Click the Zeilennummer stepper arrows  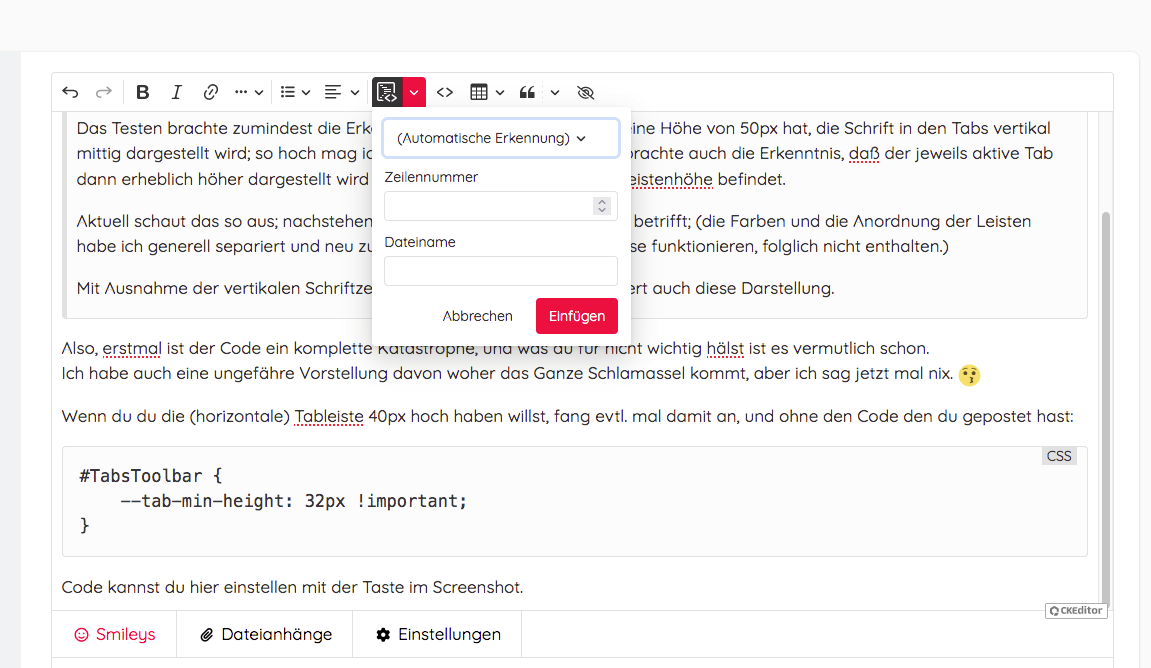point(602,206)
